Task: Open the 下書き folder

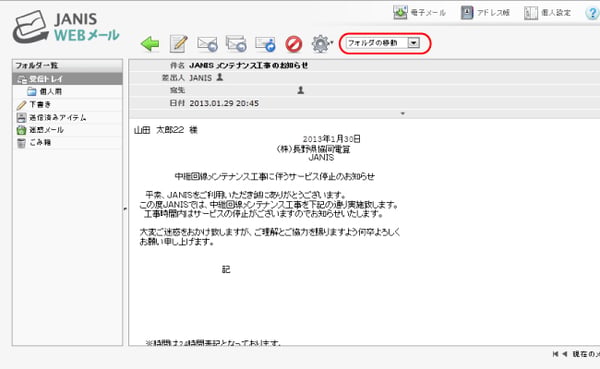Action: 34,104
